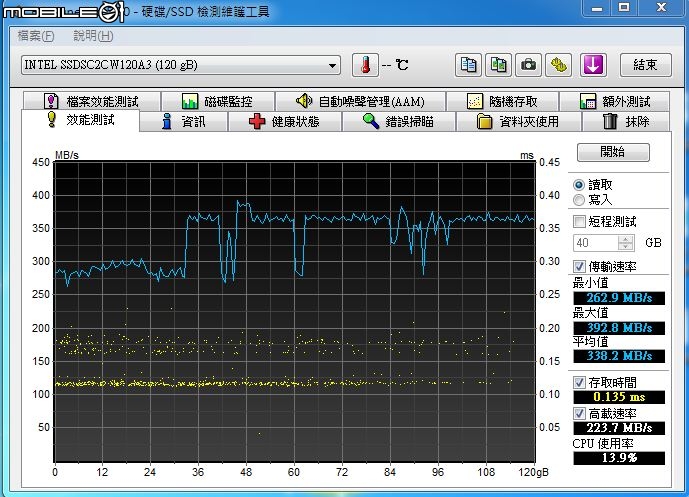Click the maximum value 392.8 MB/s
This screenshot has width=689, height=497.
tap(619, 328)
